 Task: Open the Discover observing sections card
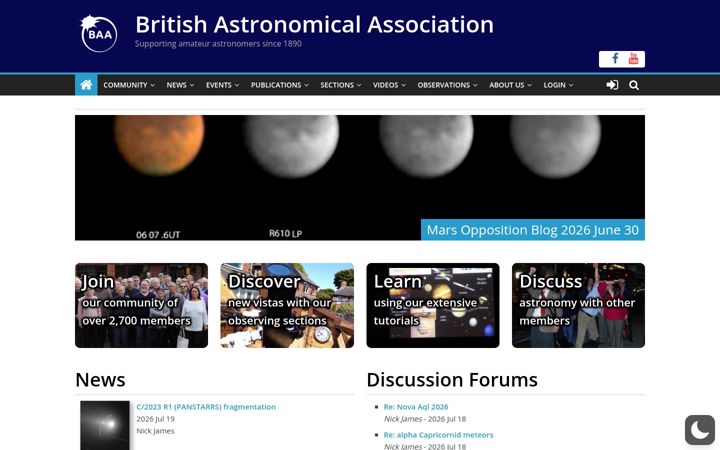(287, 305)
